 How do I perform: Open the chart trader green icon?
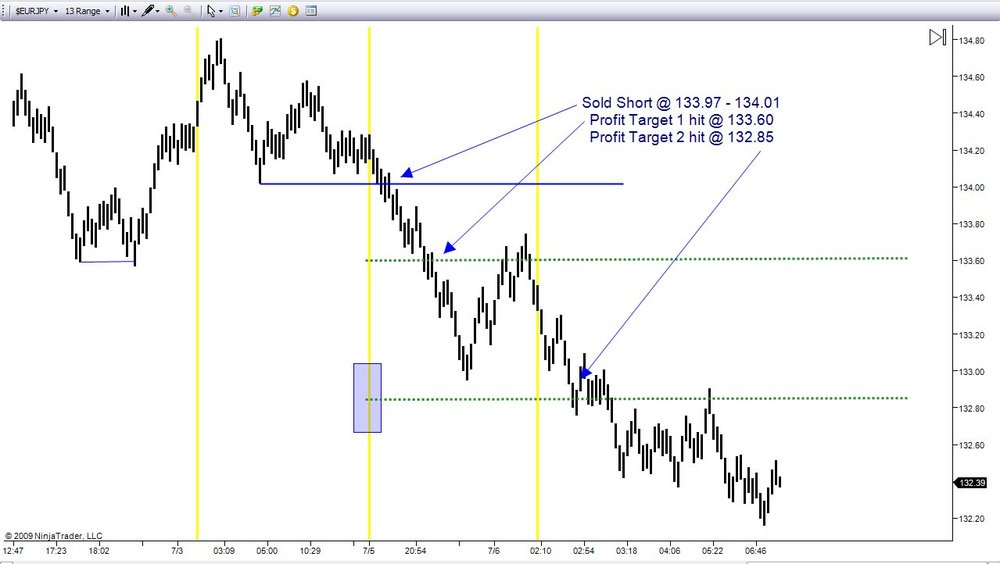click(257, 11)
